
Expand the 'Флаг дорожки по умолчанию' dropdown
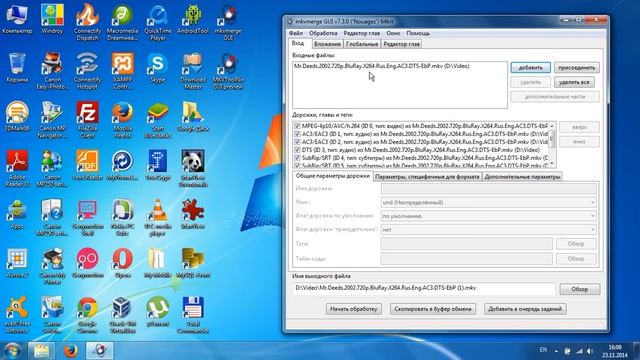coord(489,216)
